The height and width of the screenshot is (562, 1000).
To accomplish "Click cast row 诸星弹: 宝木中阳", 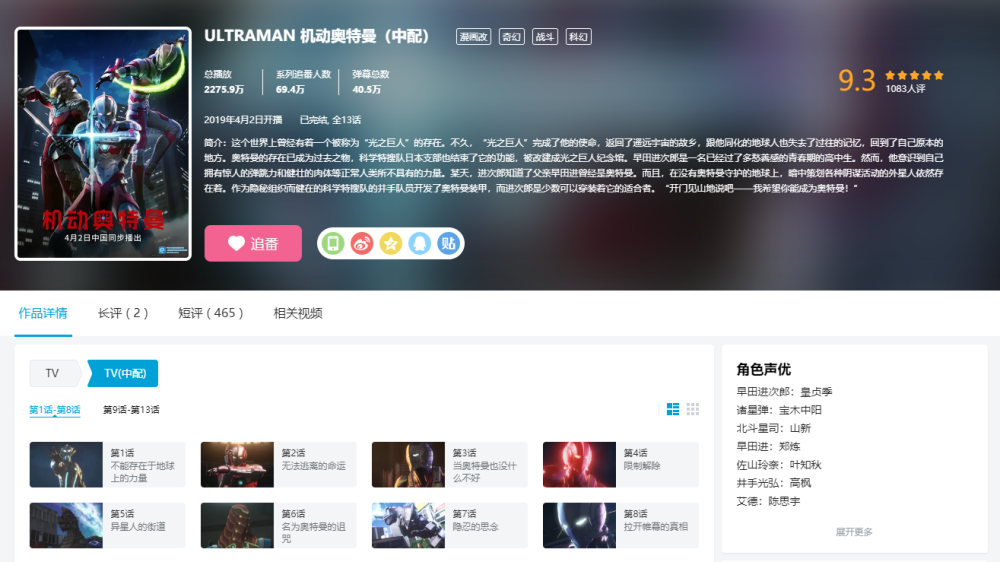I will (x=779, y=410).
